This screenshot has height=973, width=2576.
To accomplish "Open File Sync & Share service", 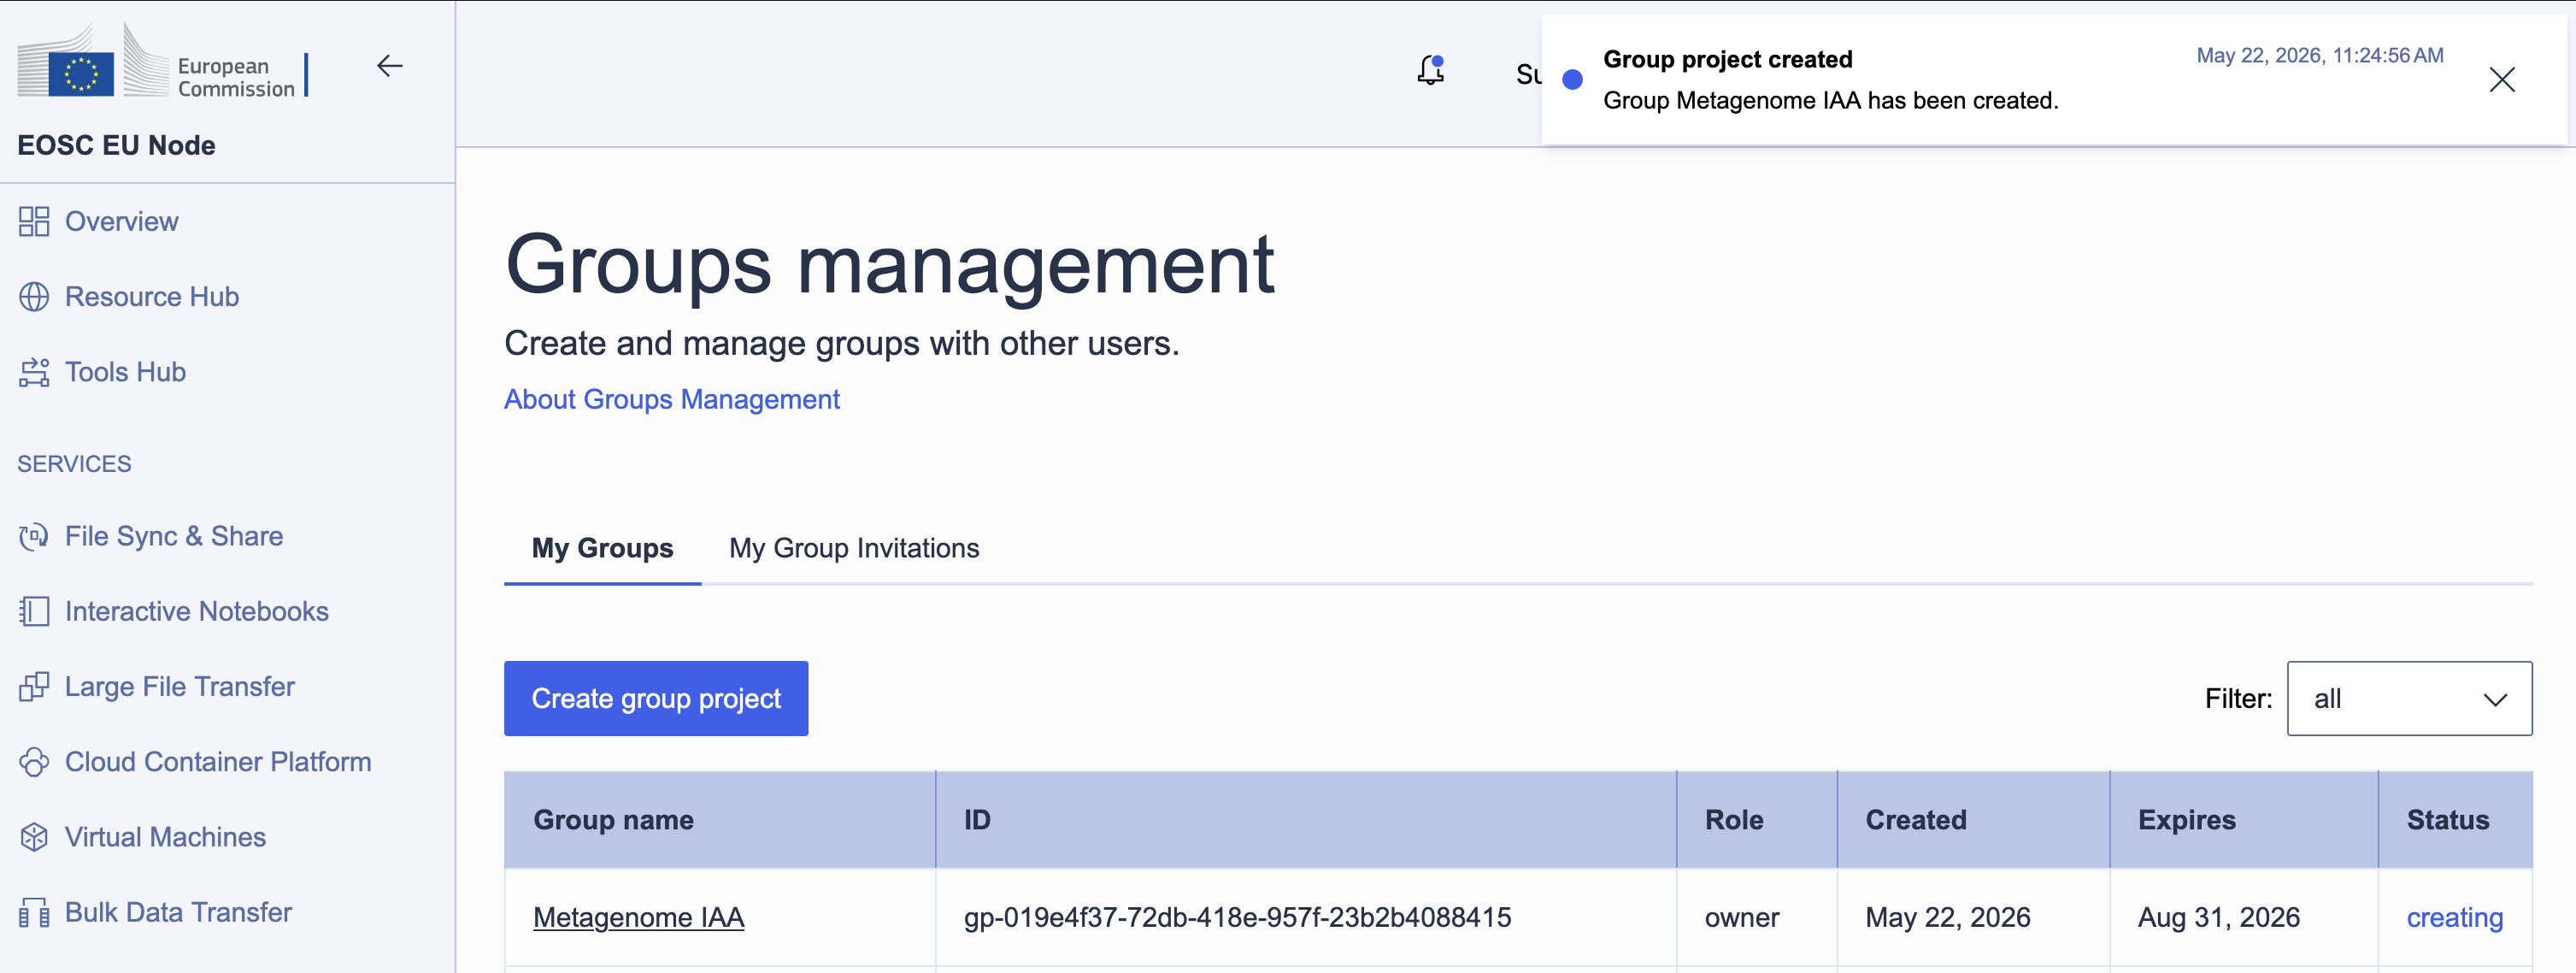I will click(x=174, y=536).
